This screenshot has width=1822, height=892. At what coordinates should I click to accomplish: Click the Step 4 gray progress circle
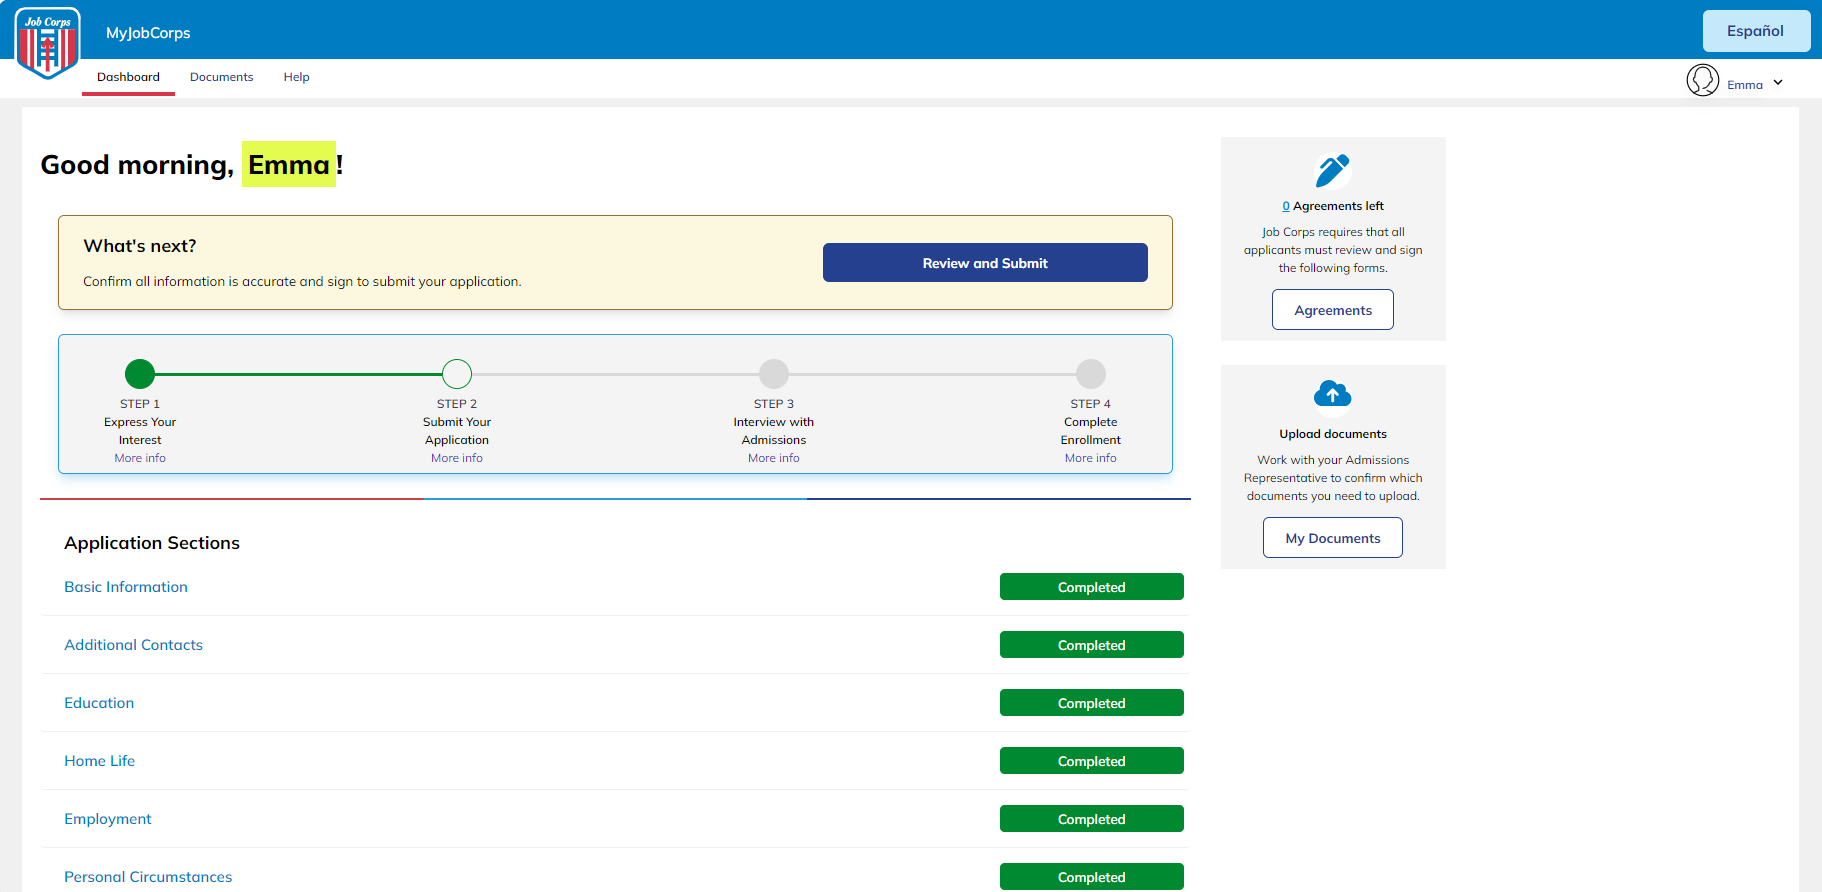click(1090, 374)
